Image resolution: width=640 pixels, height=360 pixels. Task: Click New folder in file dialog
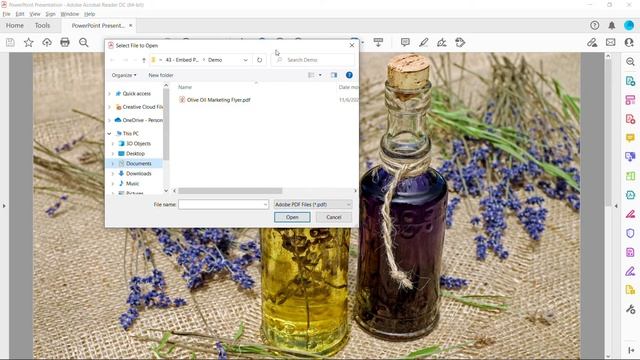click(161, 75)
